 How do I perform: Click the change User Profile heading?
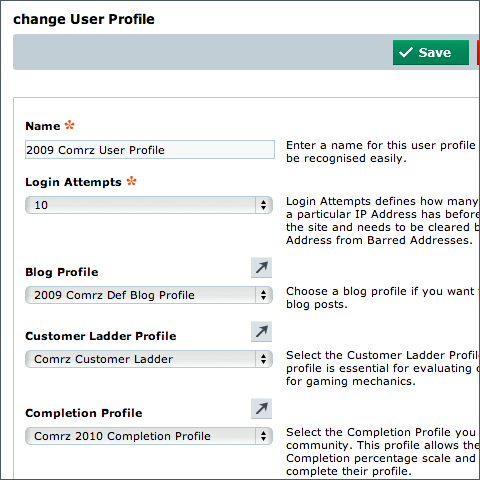pyautogui.click(x=84, y=19)
